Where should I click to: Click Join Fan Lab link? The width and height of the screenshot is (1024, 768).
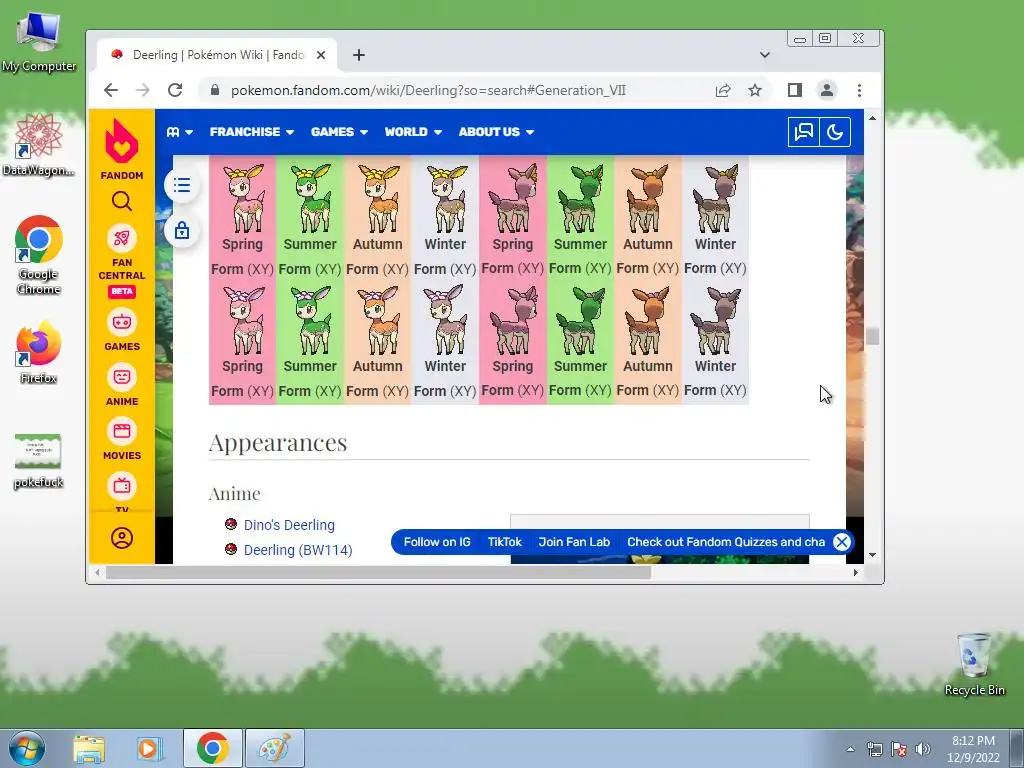574,542
